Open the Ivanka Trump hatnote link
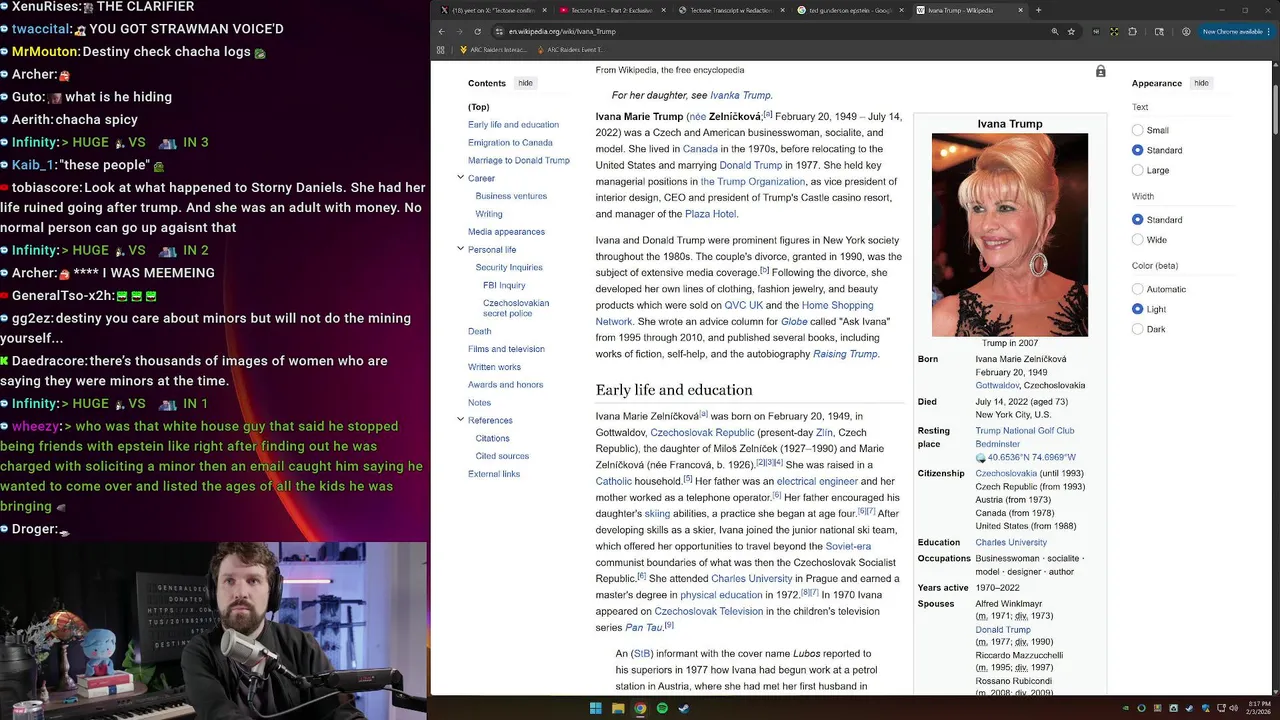Image resolution: width=1280 pixels, height=720 pixels. (x=740, y=95)
